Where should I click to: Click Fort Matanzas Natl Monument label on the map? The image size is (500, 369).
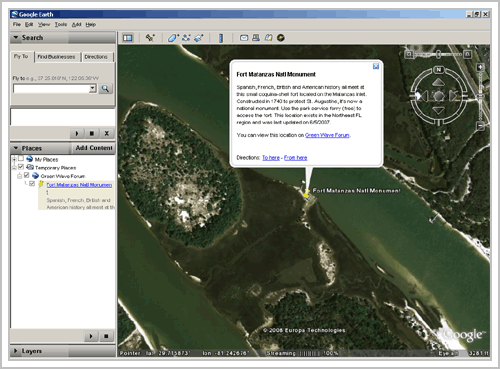tap(356, 191)
